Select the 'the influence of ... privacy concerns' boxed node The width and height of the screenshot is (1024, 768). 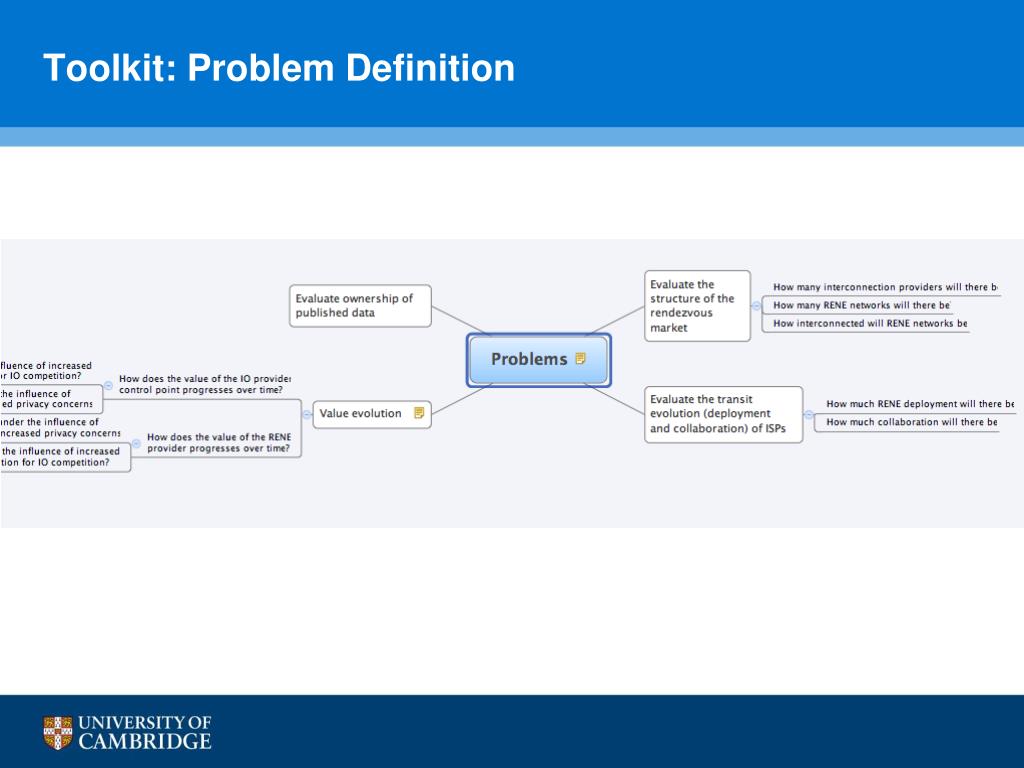coord(51,399)
